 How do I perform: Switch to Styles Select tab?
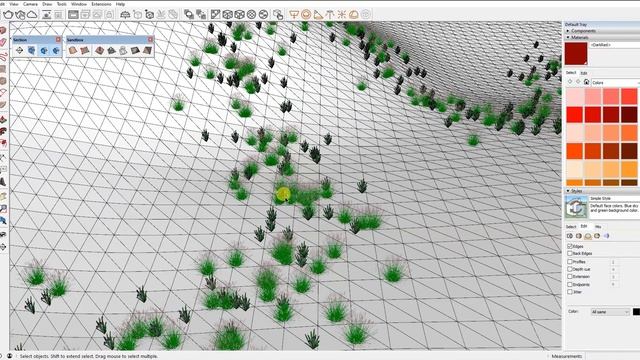point(571,227)
